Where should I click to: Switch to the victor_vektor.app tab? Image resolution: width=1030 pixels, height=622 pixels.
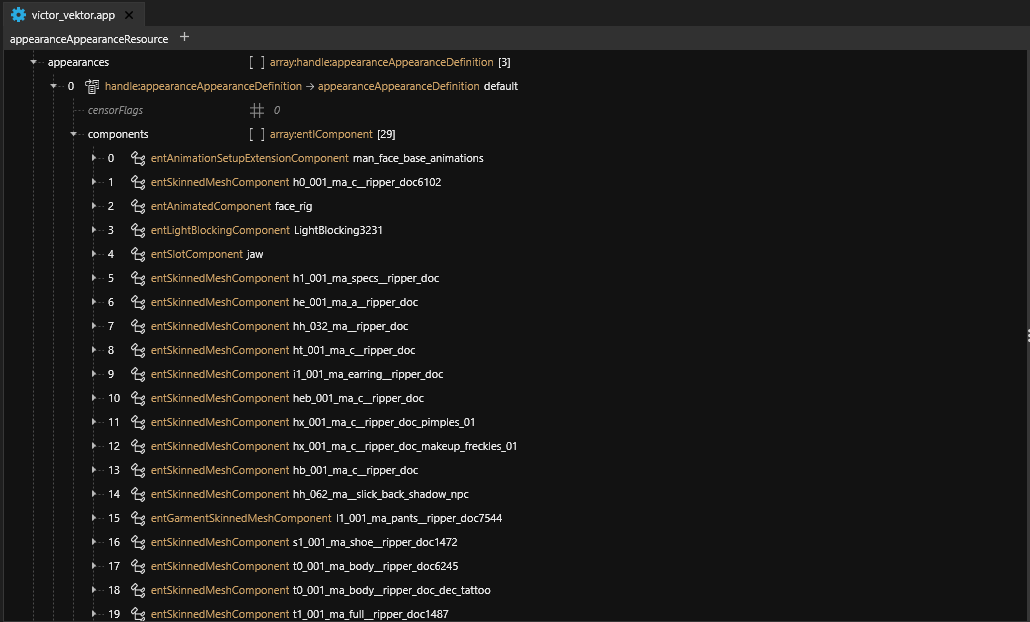pyautogui.click(x=73, y=15)
